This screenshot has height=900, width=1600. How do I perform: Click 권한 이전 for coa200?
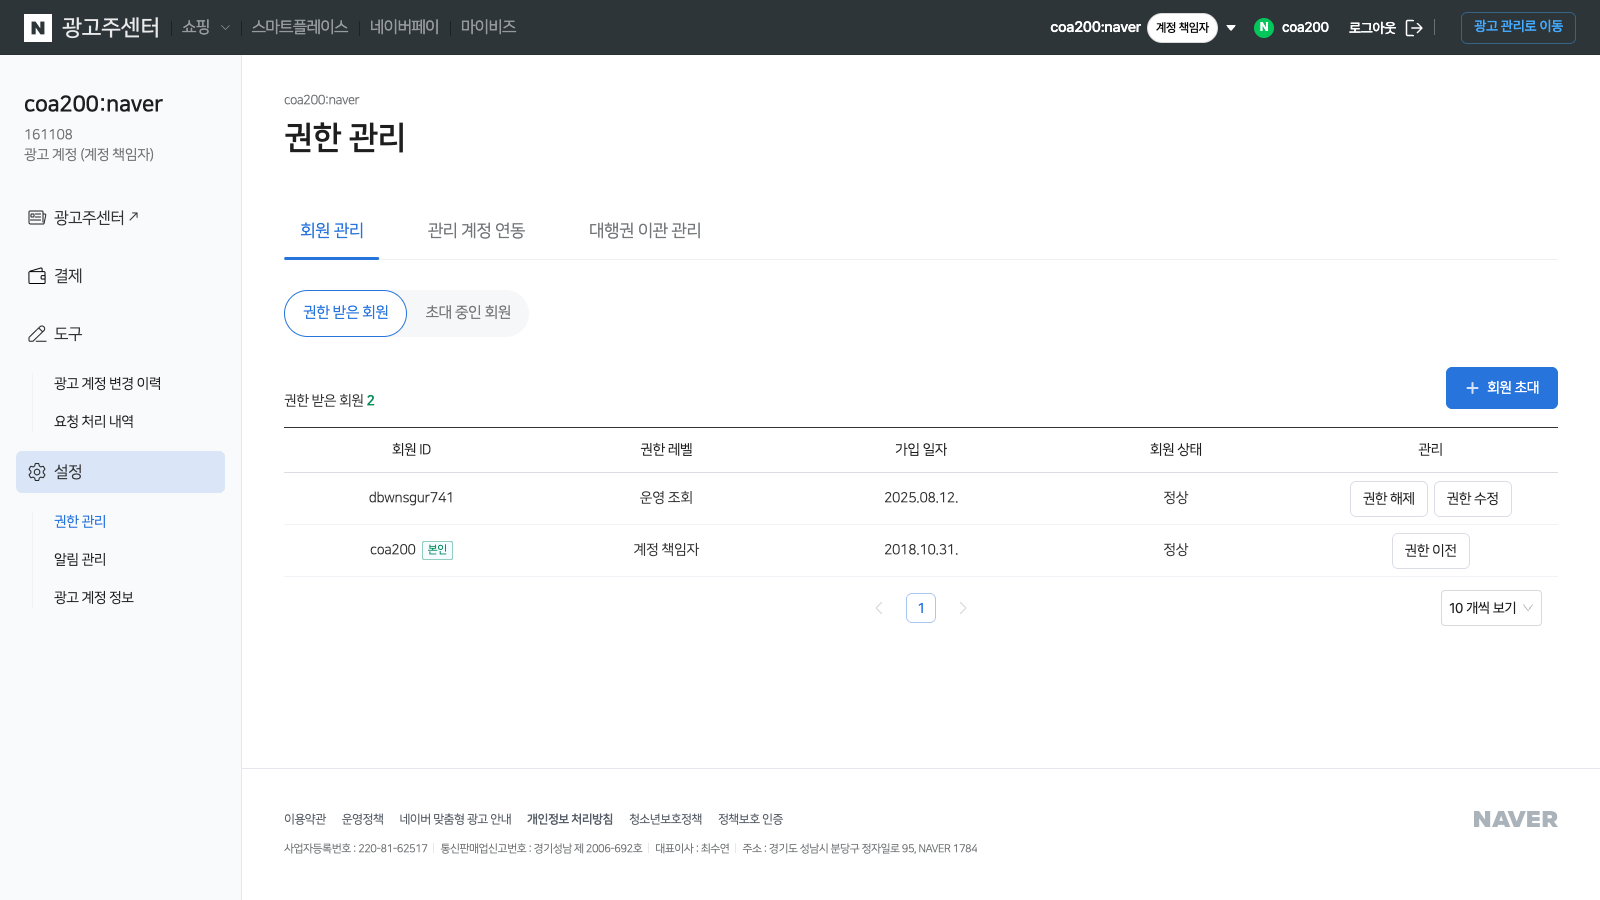pyautogui.click(x=1431, y=550)
